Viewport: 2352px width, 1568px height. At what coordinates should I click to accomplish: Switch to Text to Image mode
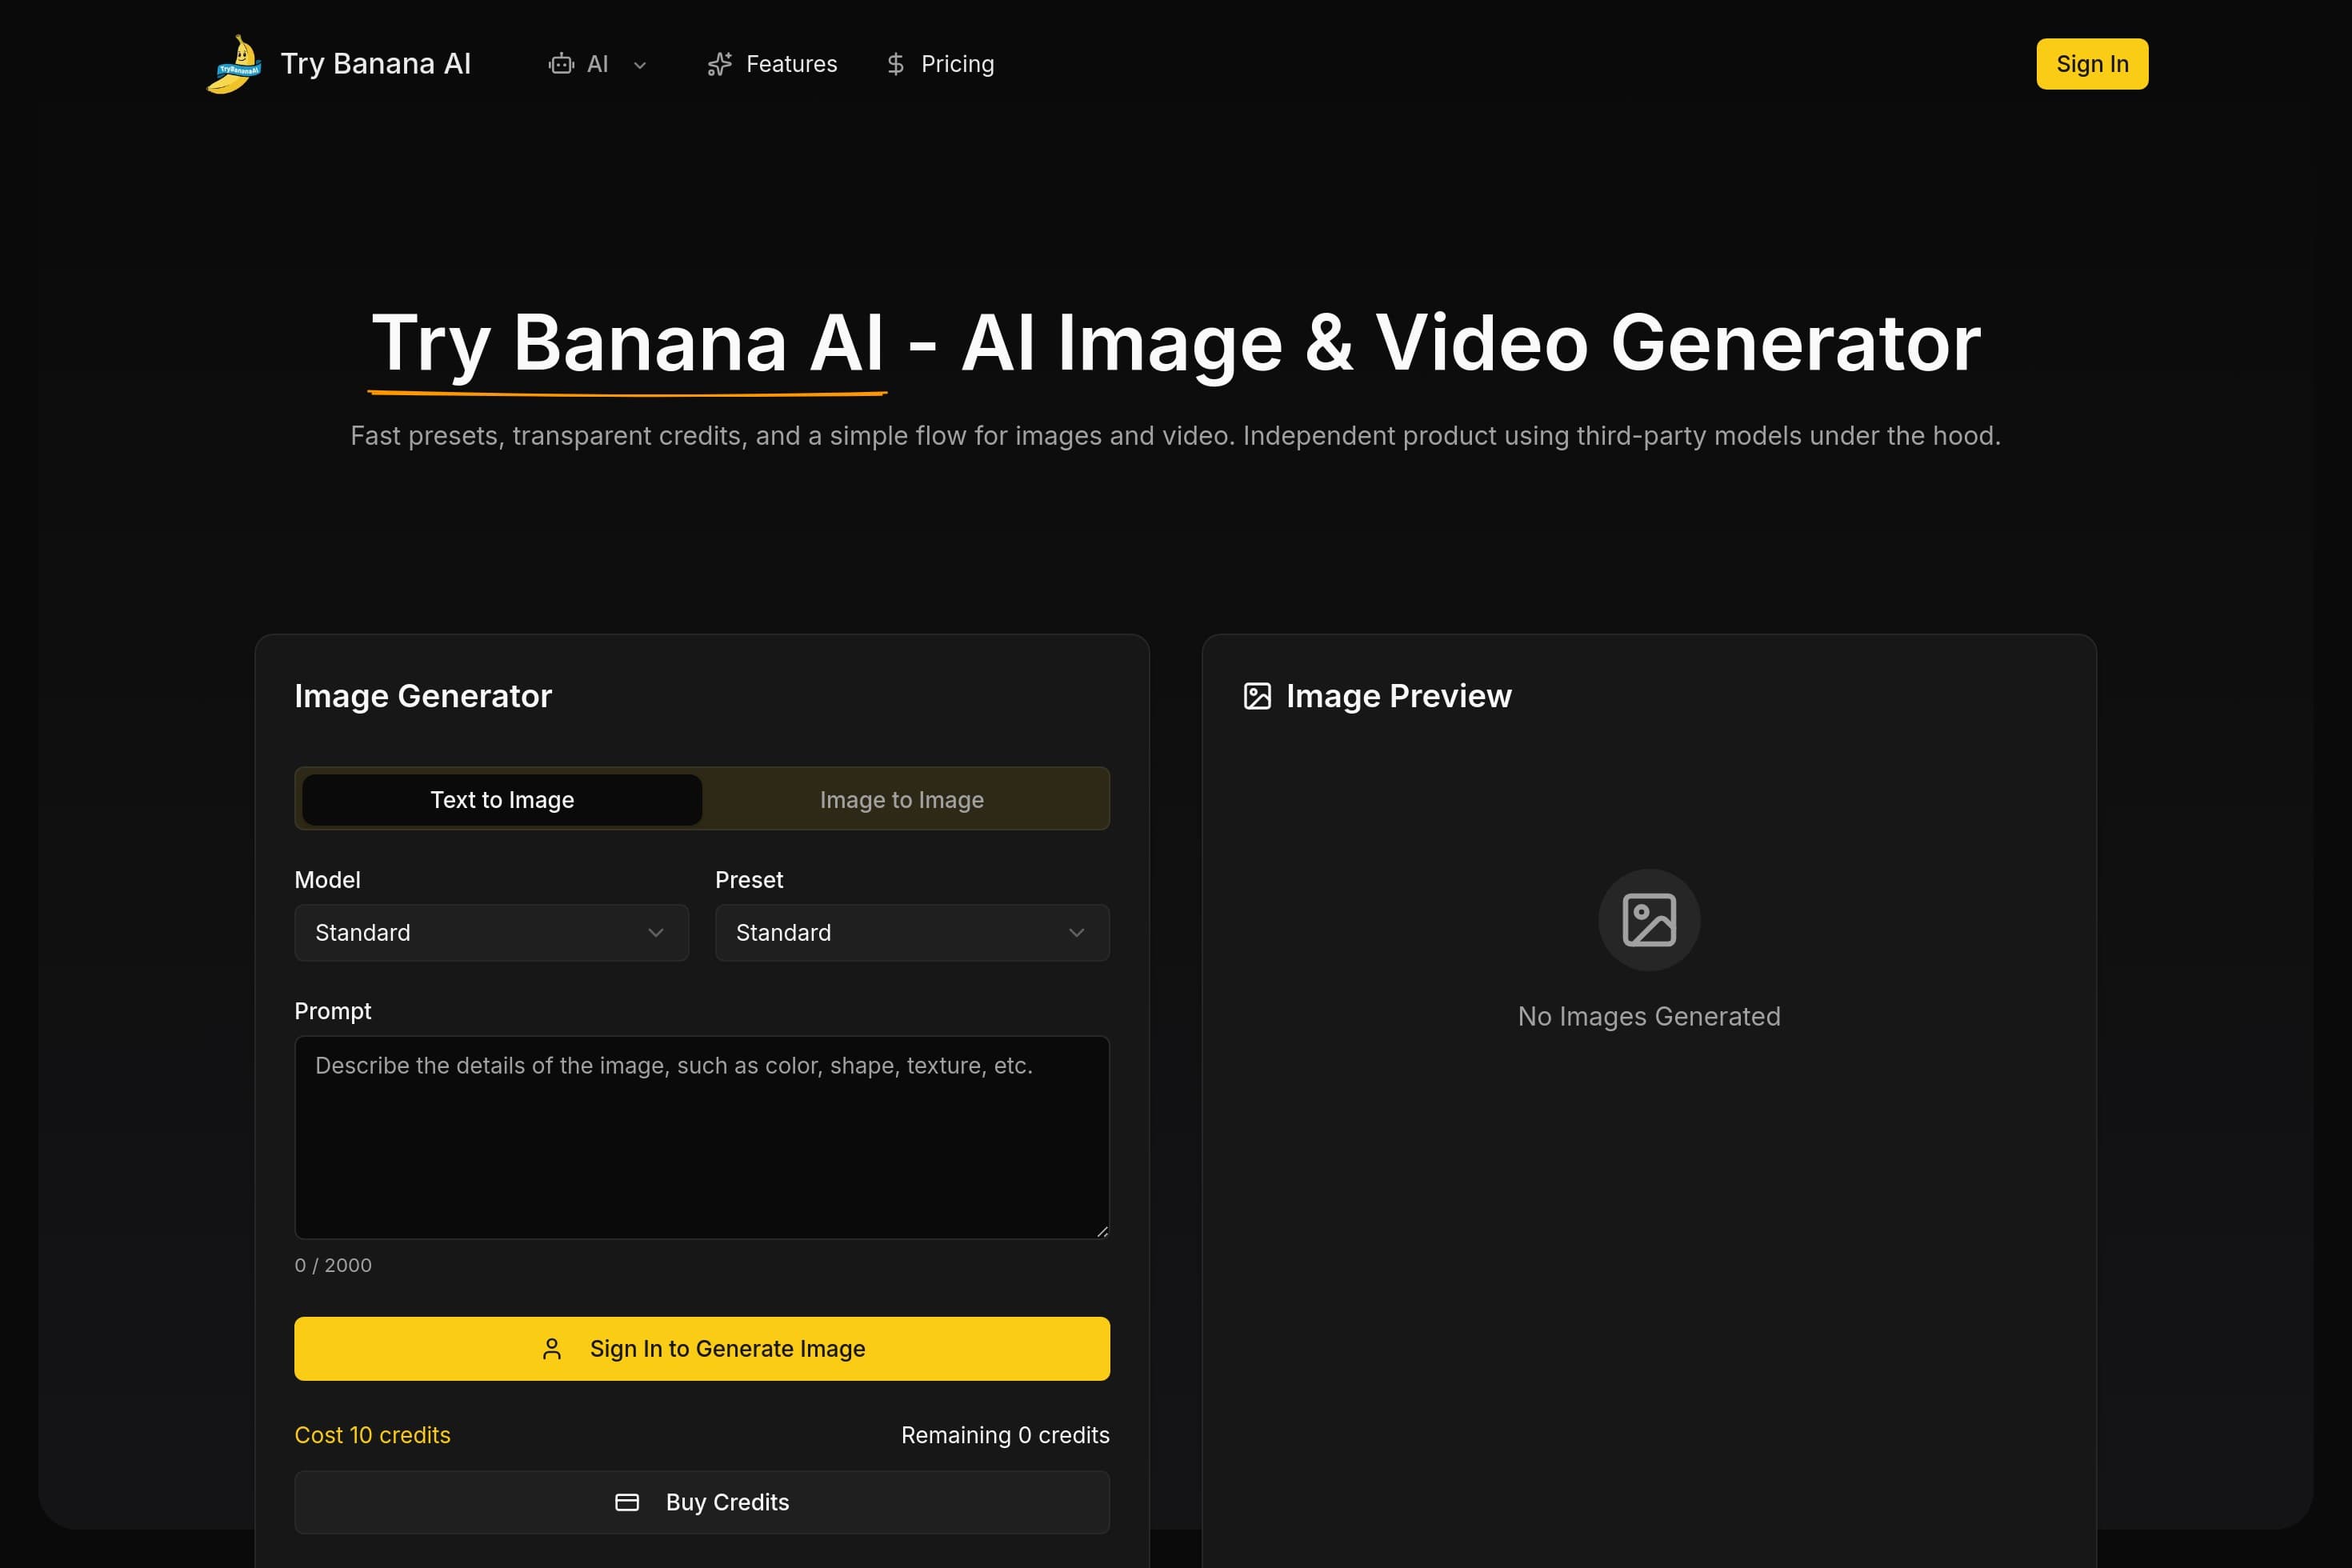coord(500,799)
